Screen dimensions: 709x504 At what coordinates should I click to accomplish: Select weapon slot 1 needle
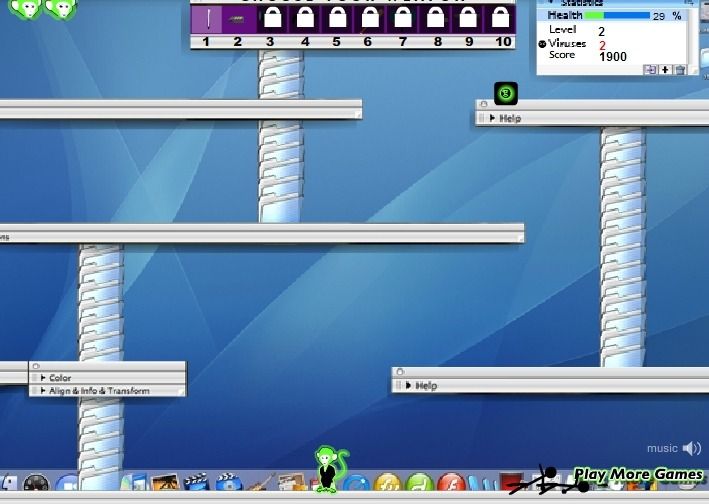(207, 19)
